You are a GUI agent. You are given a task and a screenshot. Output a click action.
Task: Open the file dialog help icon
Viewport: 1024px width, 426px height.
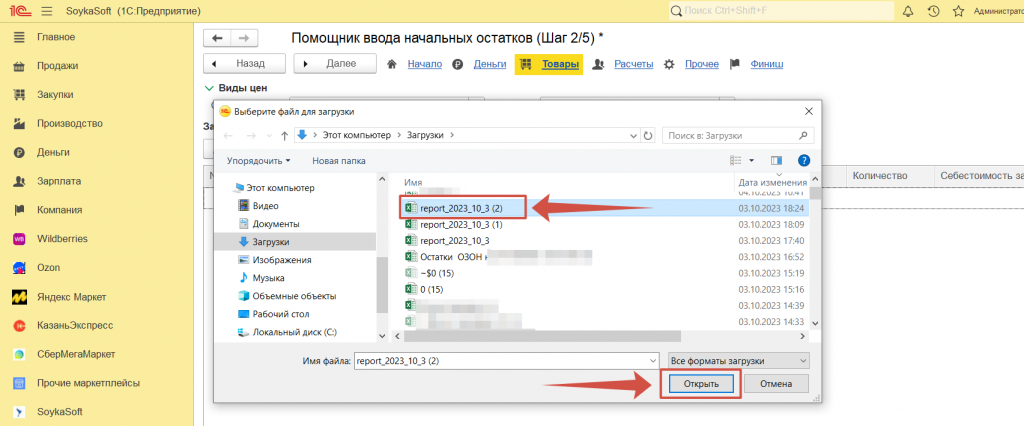coord(802,160)
